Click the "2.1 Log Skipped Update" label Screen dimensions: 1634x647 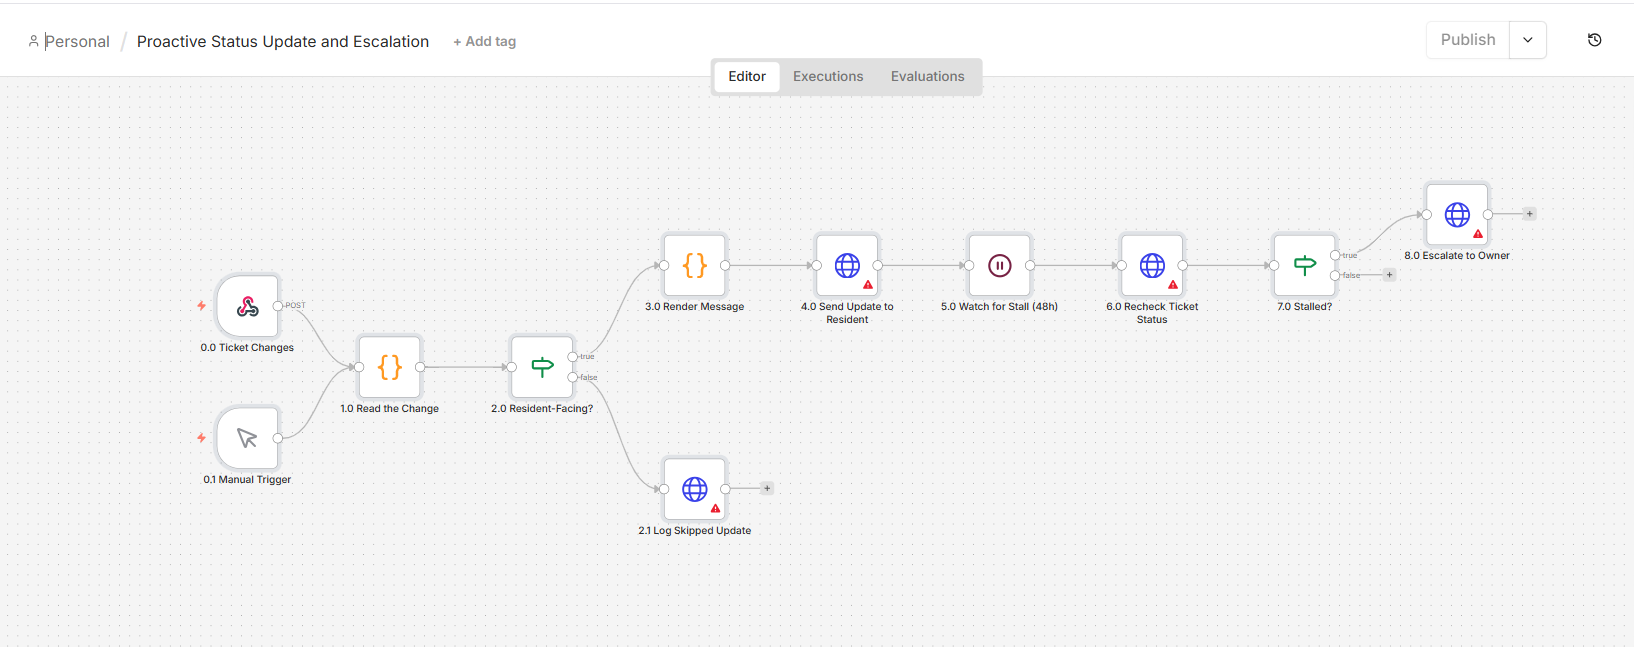[x=695, y=531]
